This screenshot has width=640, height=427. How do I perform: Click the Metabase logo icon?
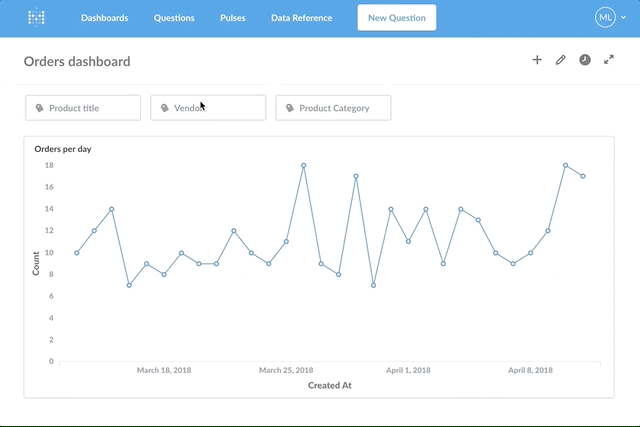(x=36, y=17)
